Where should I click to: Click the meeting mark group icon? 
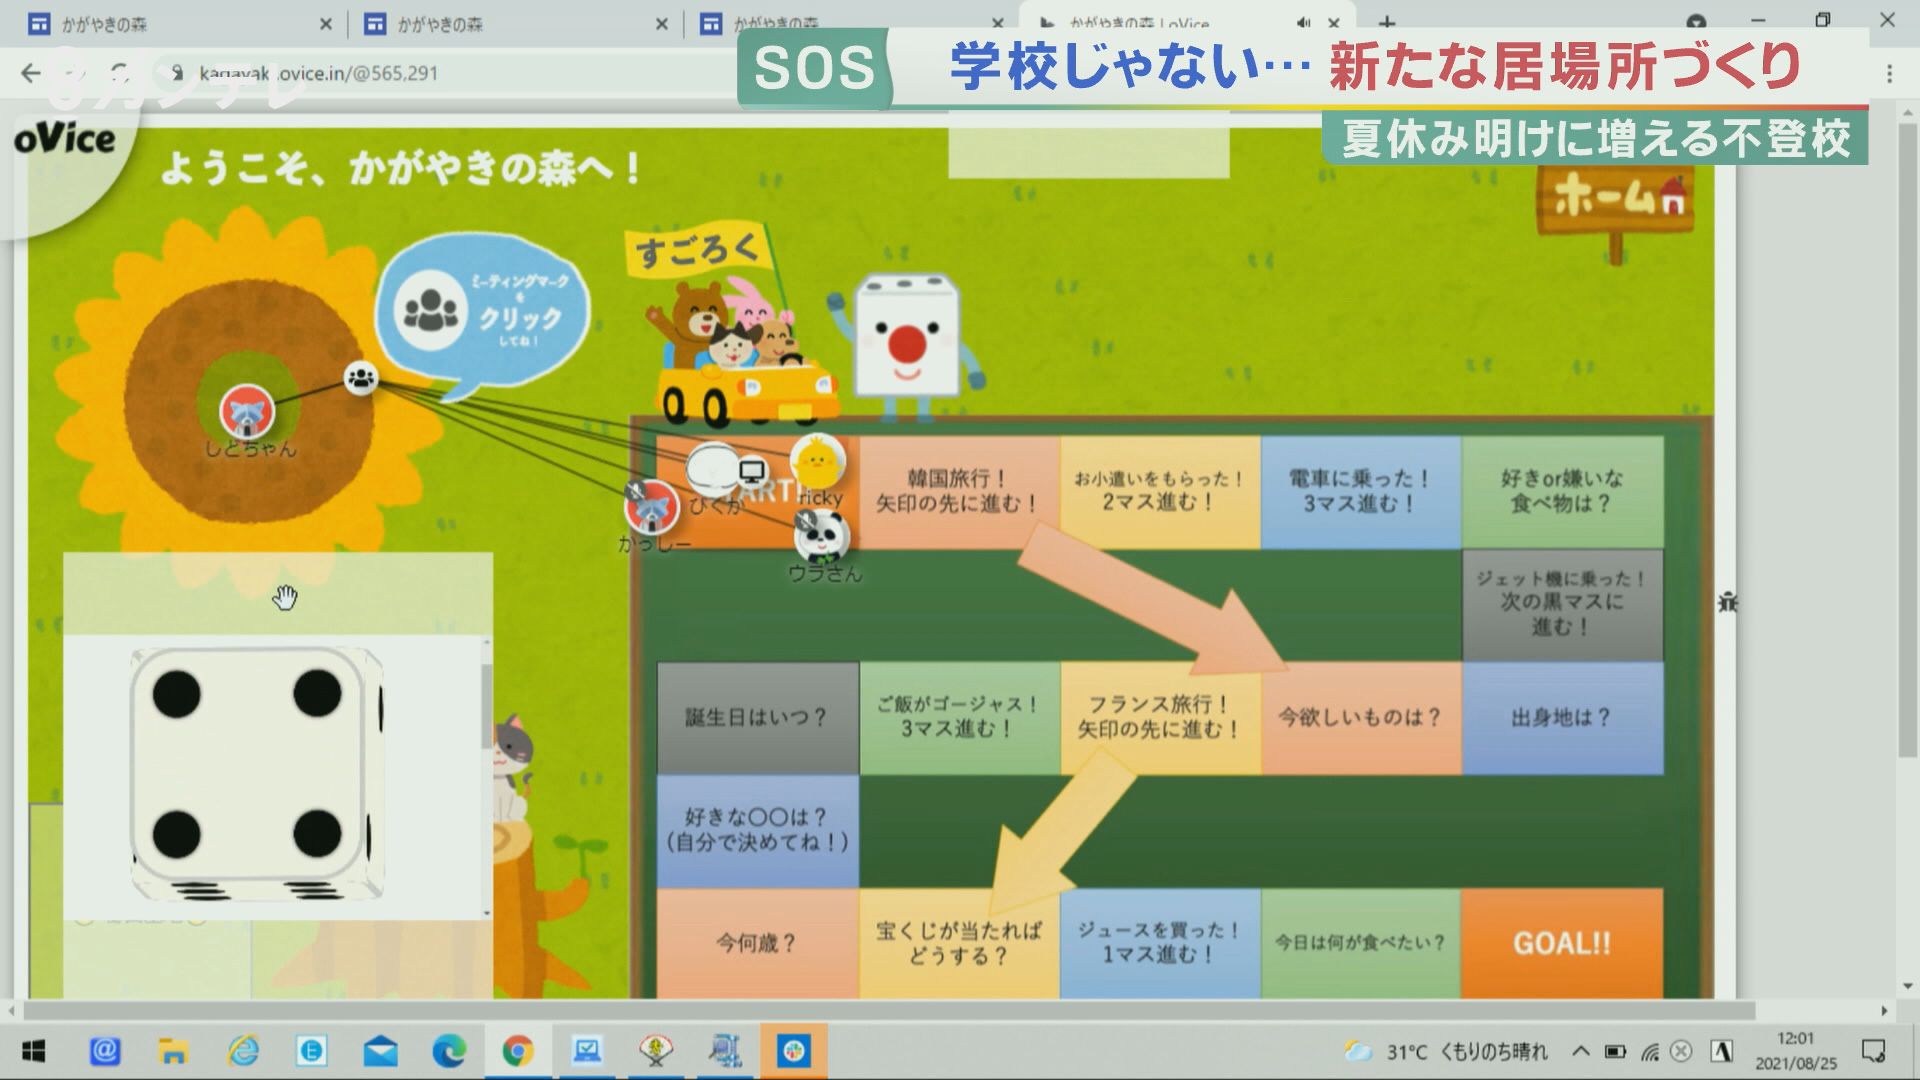pyautogui.click(x=361, y=378)
